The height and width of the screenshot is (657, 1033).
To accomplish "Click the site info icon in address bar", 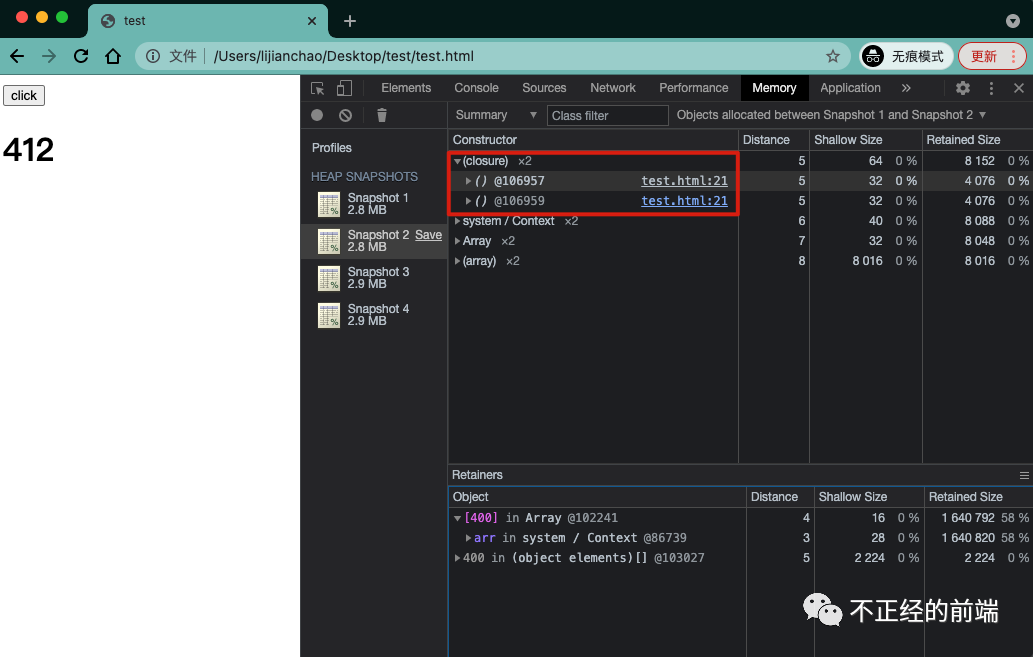I will (153, 56).
